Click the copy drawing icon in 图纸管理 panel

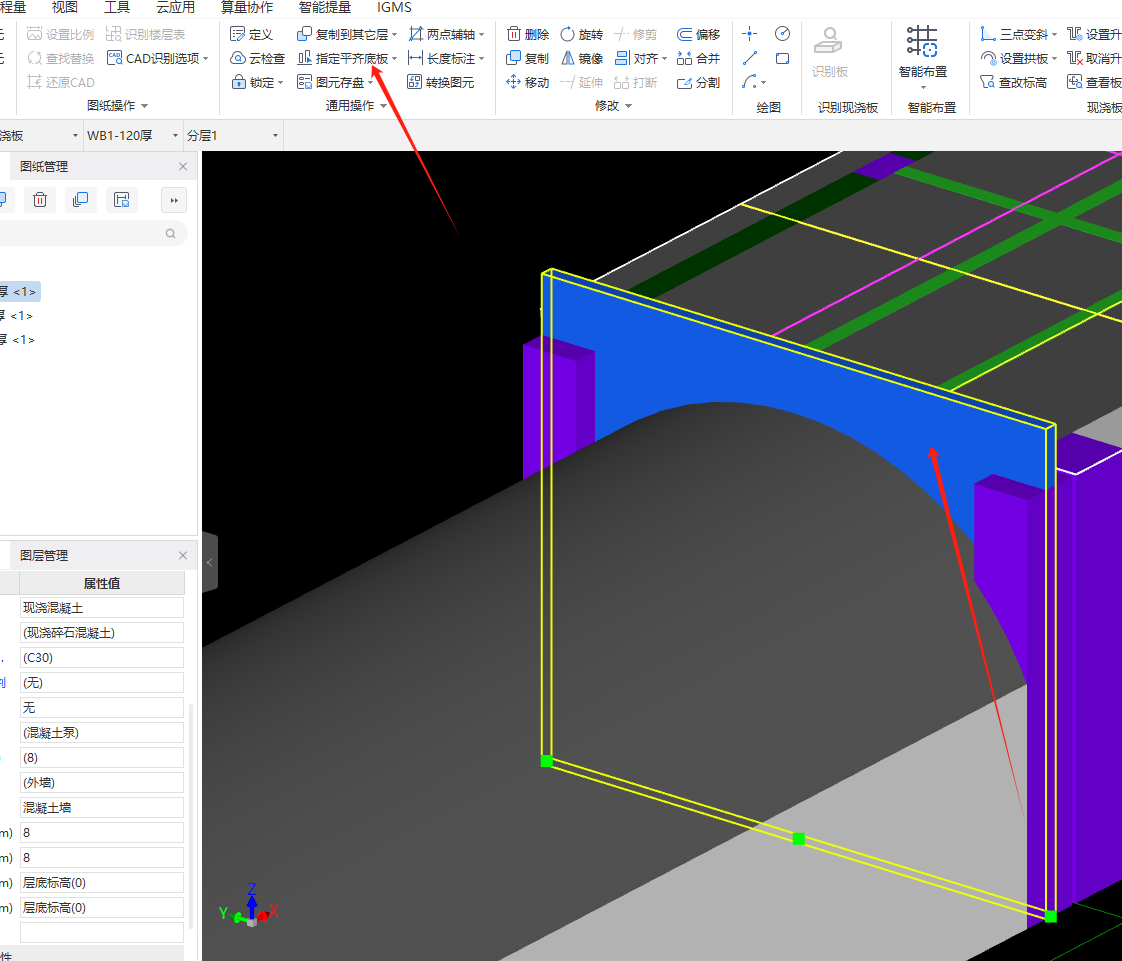81,200
